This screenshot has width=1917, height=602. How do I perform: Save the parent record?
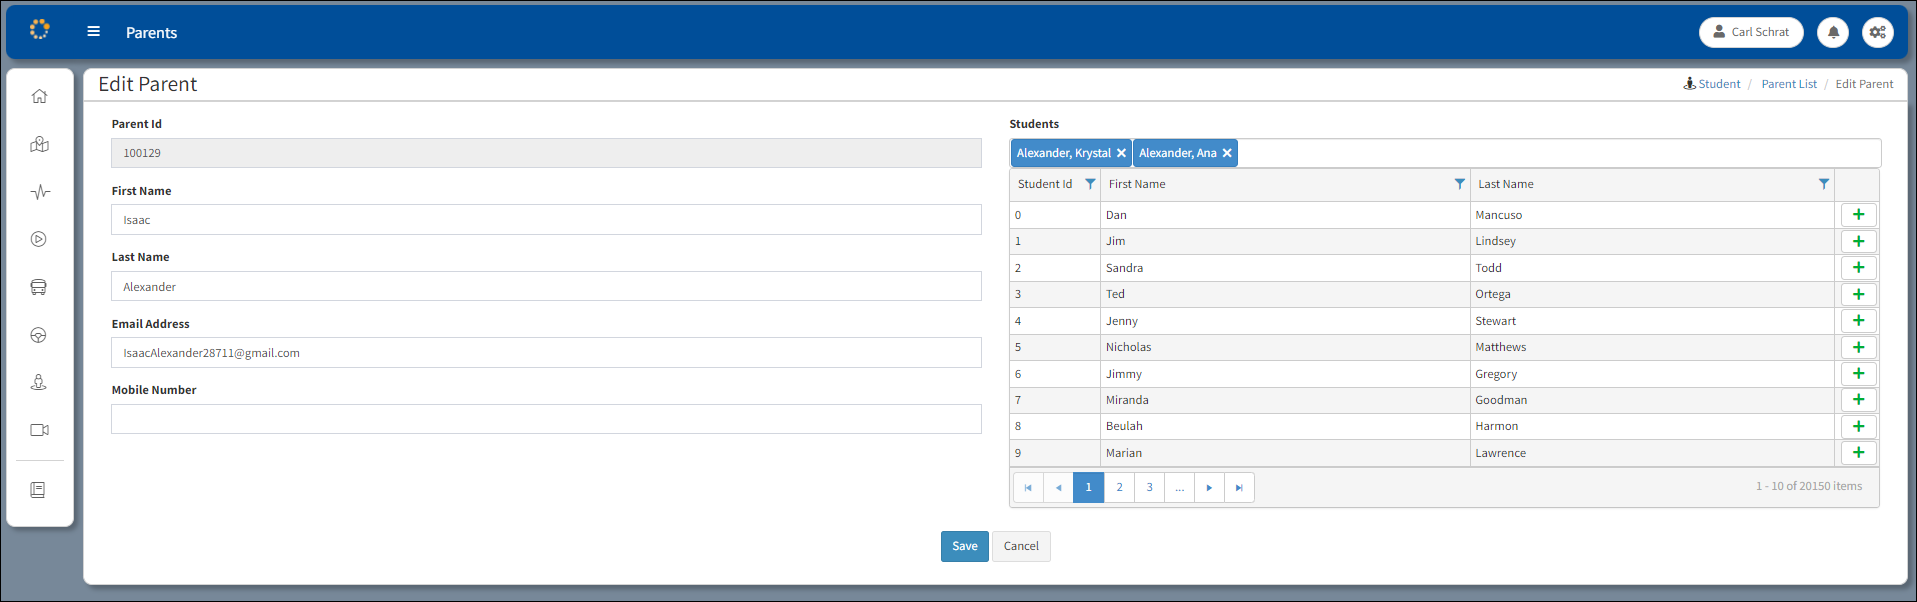tap(964, 546)
